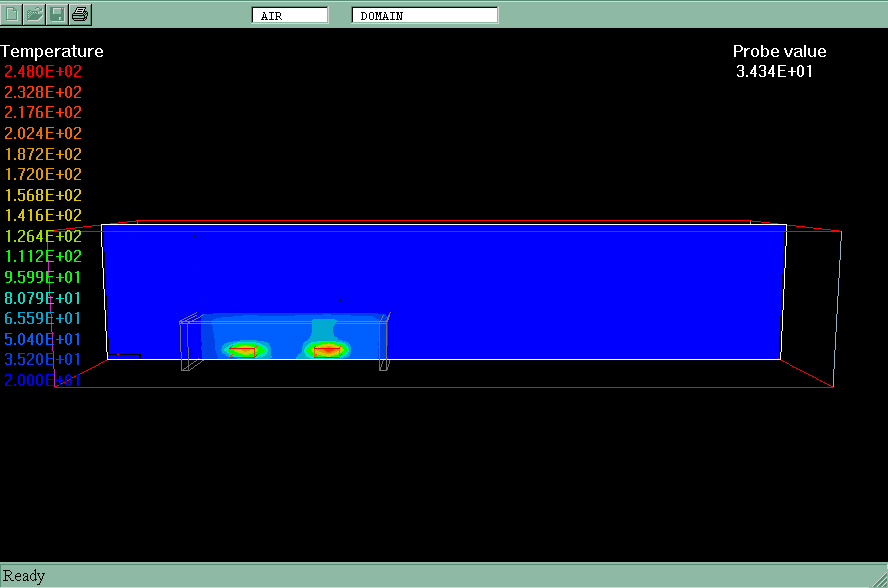
Task: Select the 2.000E+01 minimum legend value
Action: click(x=43, y=381)
